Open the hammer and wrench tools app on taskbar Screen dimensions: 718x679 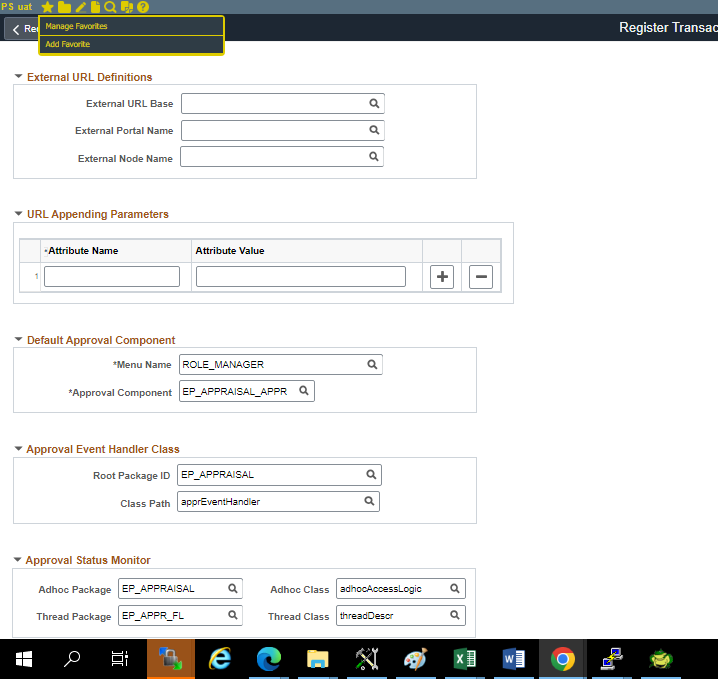[x=367, y=659]
